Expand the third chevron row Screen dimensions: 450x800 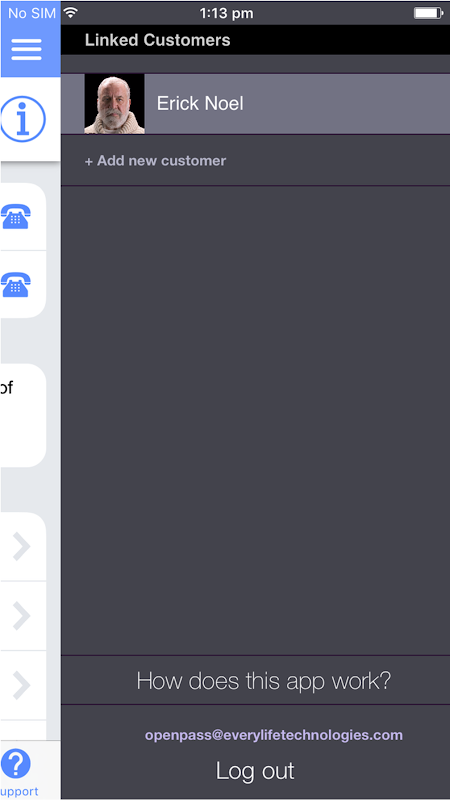[x=23, y=685]
